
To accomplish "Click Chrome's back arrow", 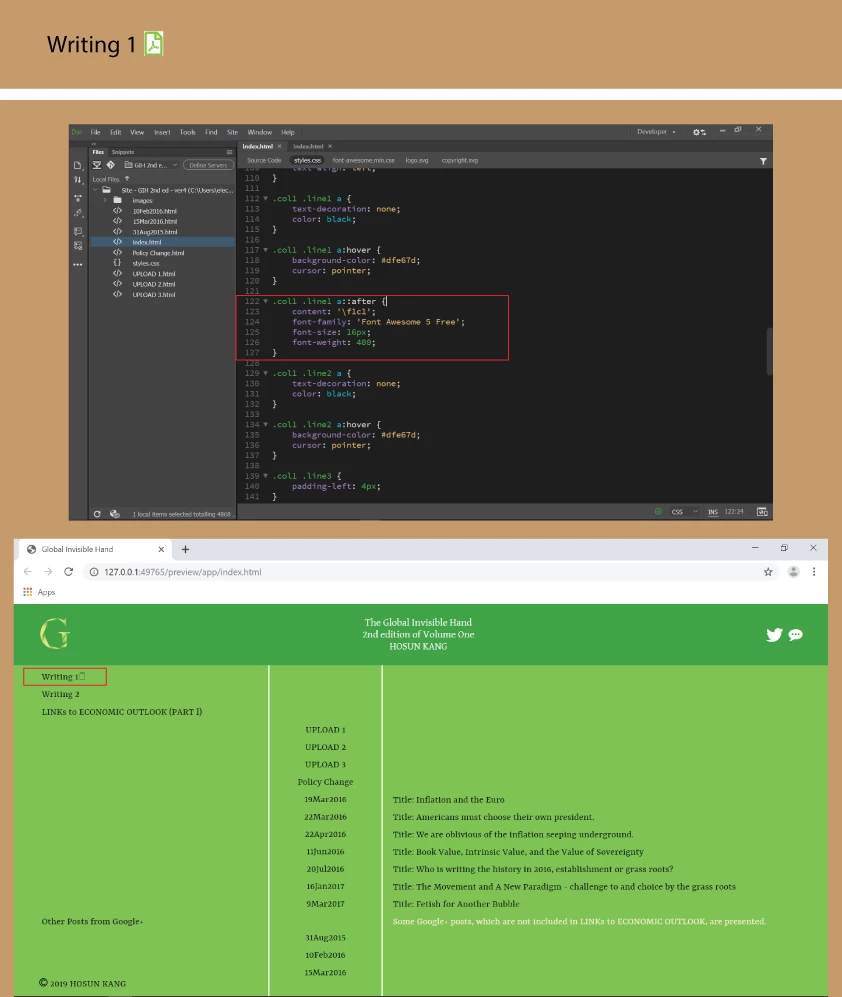I will pos(28,572).
